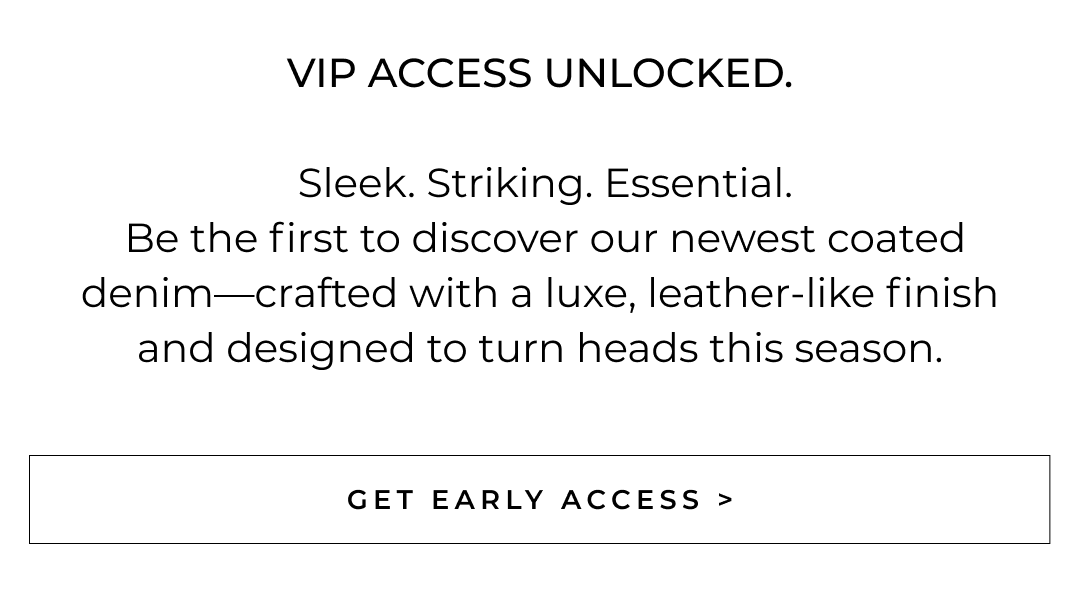The height and width of the screenshot is (589, 1080).
Task: Click the word "finish" ending the third line
Action: pyautogui.click(x=941, y=293)
